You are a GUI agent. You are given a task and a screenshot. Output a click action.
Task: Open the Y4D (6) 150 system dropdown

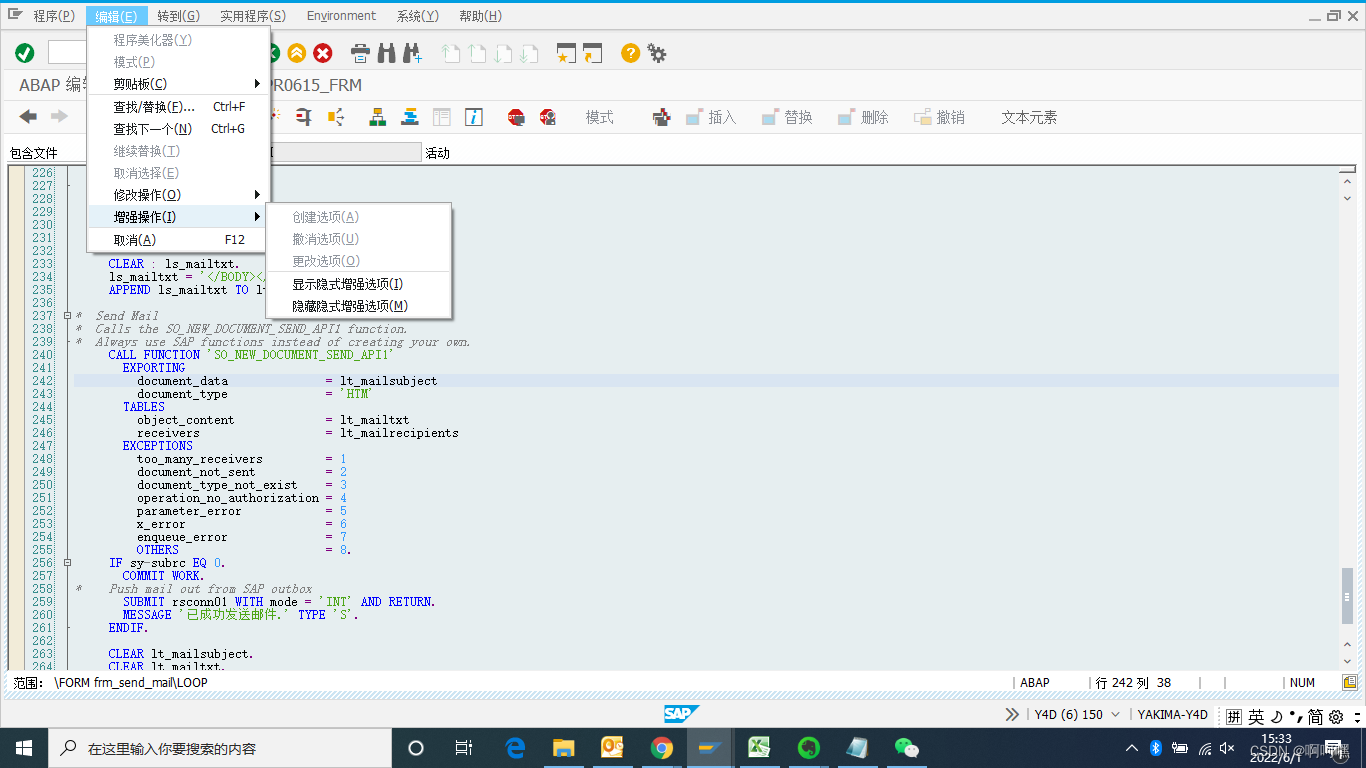1076,714
